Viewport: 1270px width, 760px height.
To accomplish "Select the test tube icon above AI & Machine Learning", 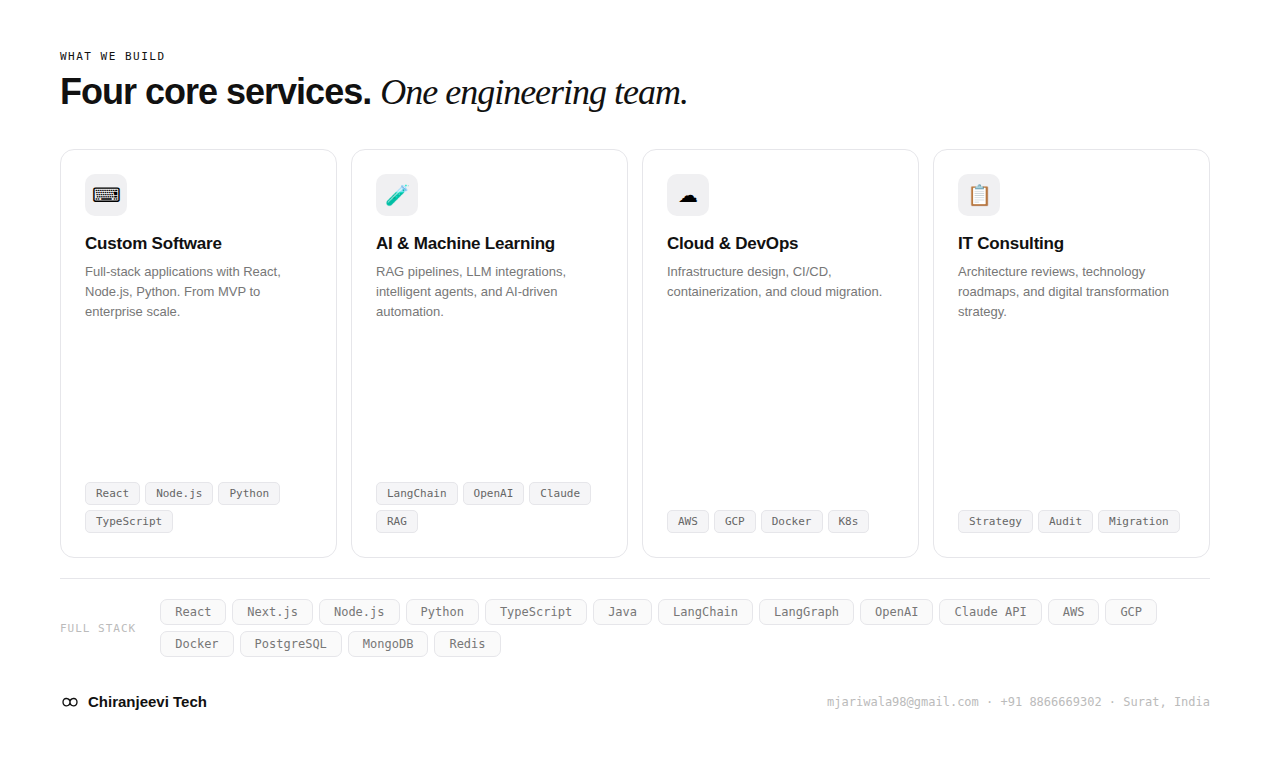I will coord(397,195).
